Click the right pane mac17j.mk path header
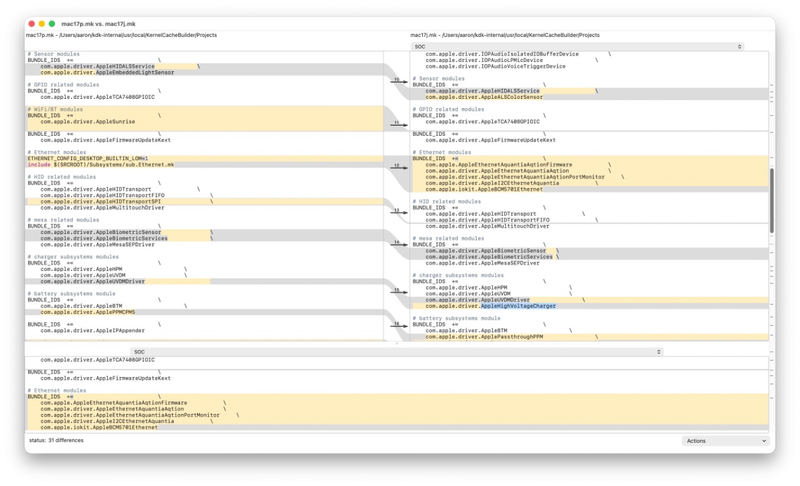This screenshot has width=800, height=486. tap(505, 35)
